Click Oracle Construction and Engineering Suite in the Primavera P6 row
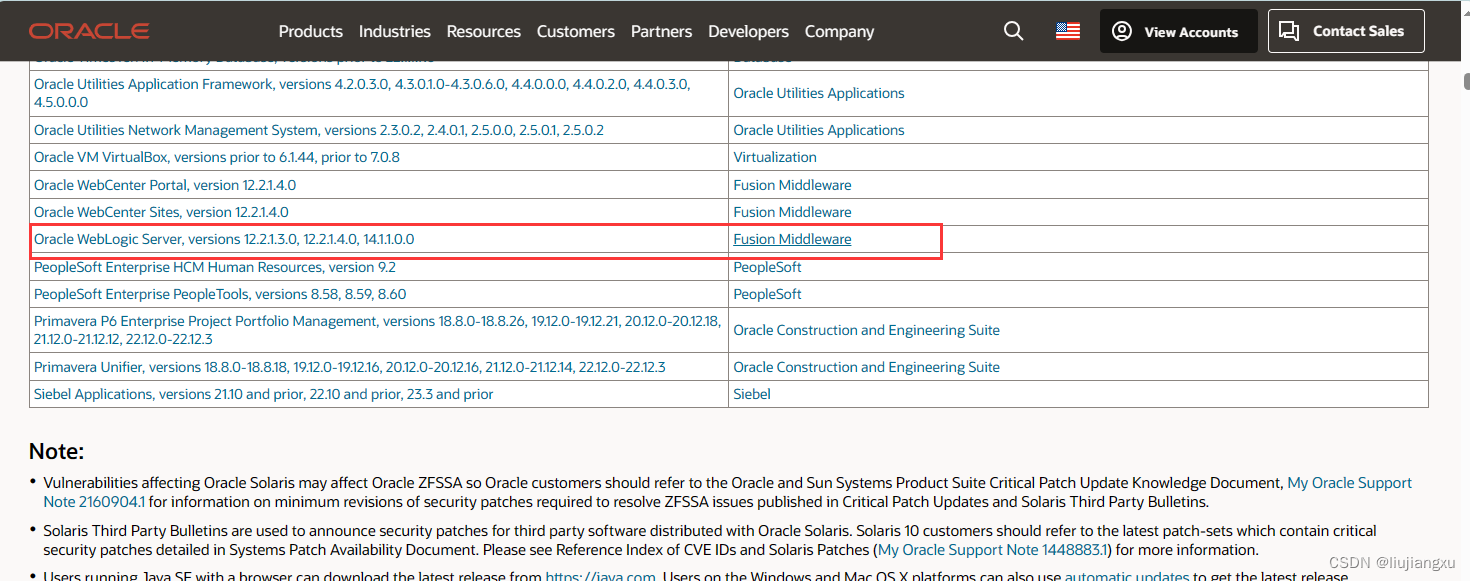 (867, 330)
